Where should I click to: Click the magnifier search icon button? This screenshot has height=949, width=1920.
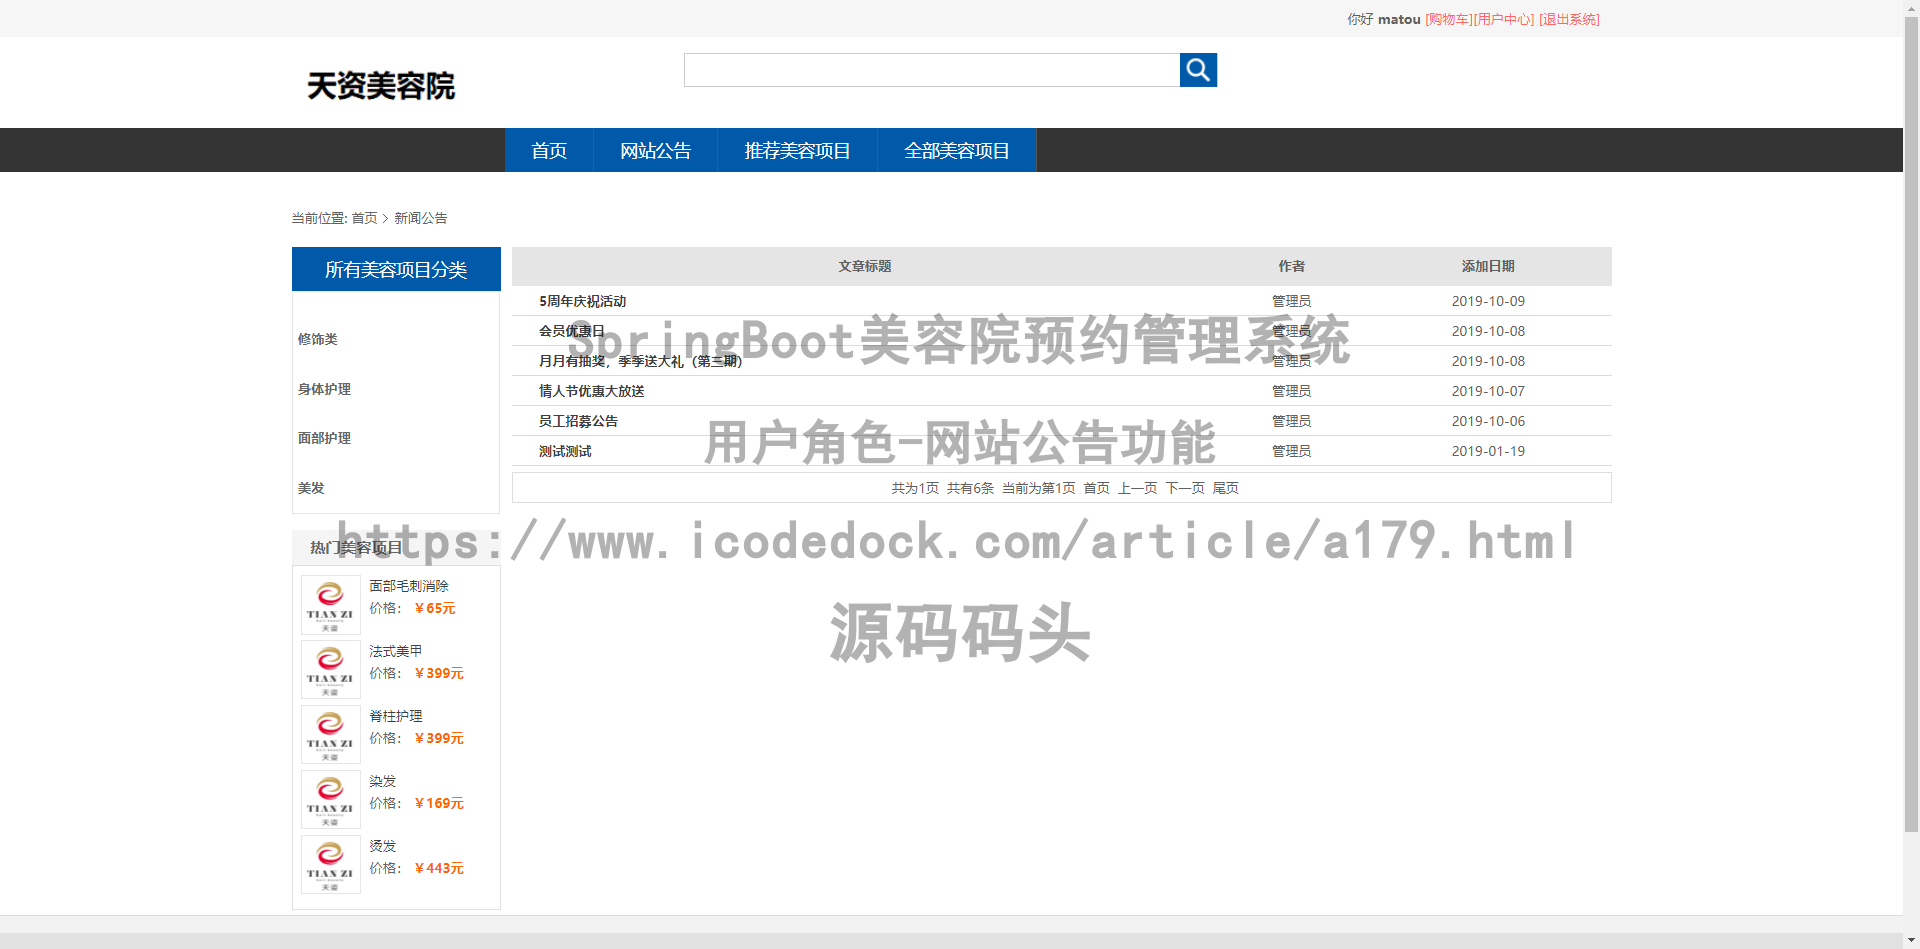coord(1198,70)
